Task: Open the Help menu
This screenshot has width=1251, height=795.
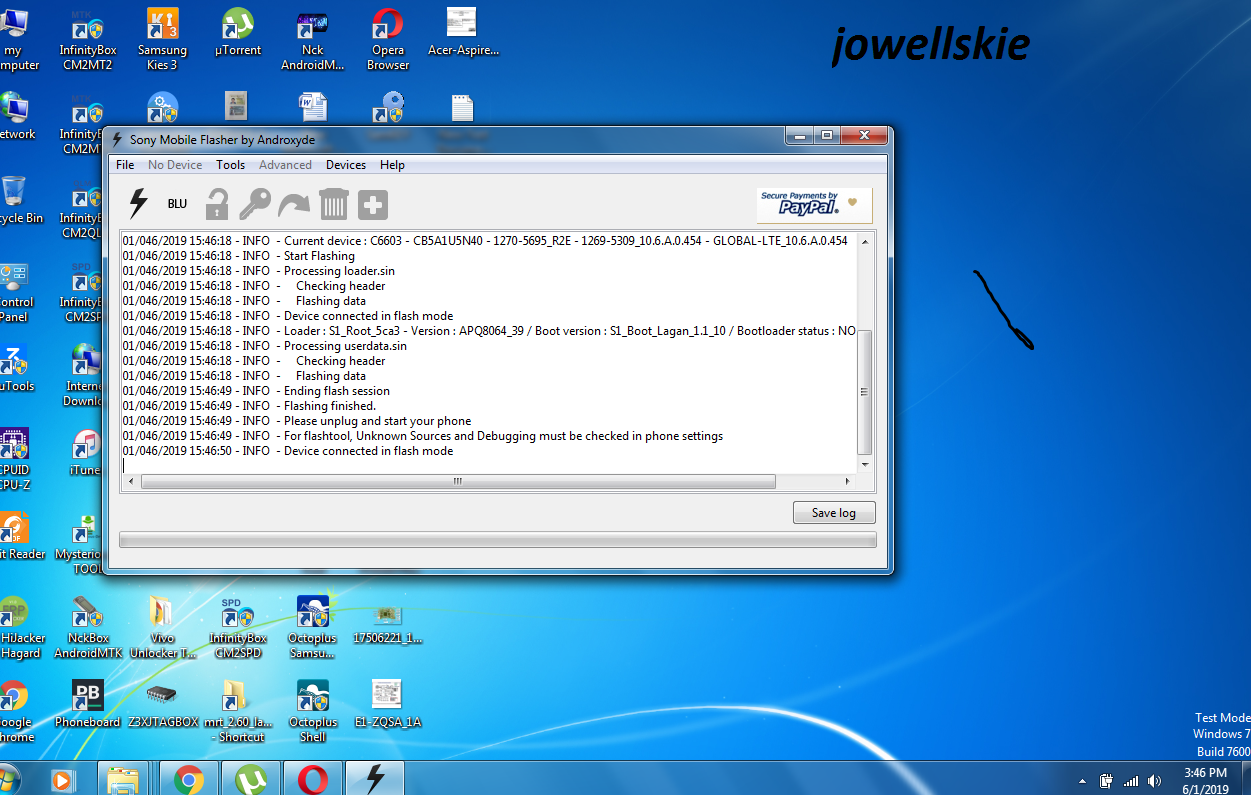Action: tap(392, 165)
